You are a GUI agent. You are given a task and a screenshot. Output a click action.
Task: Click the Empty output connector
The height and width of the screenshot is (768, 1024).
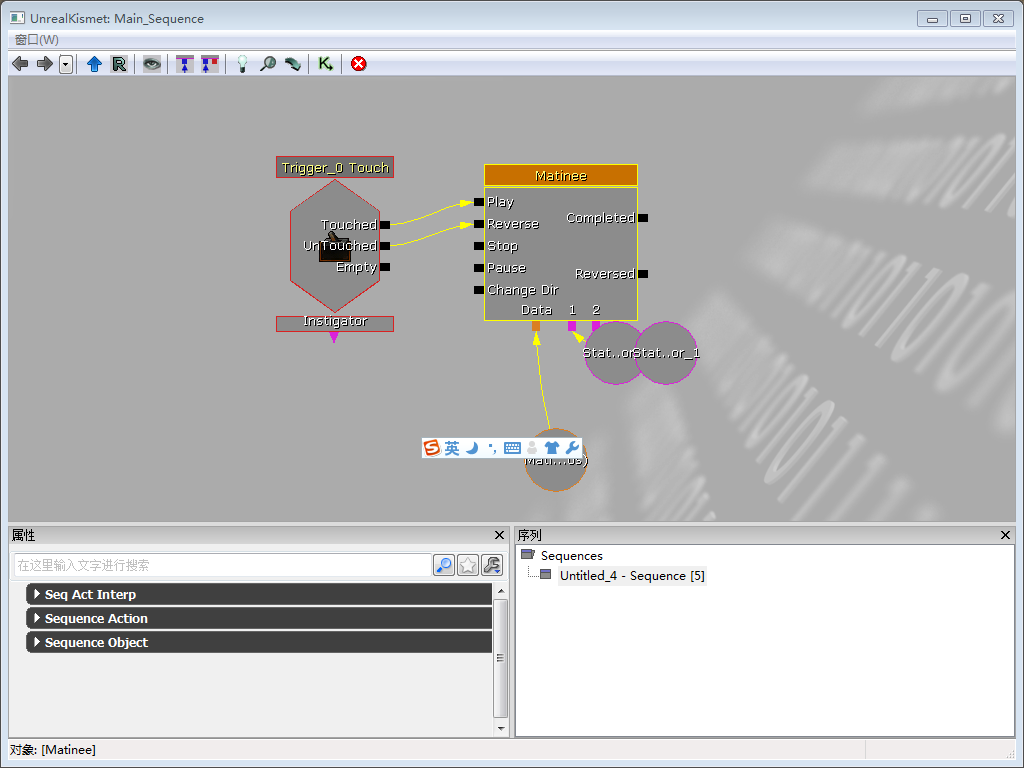[385, 267]
